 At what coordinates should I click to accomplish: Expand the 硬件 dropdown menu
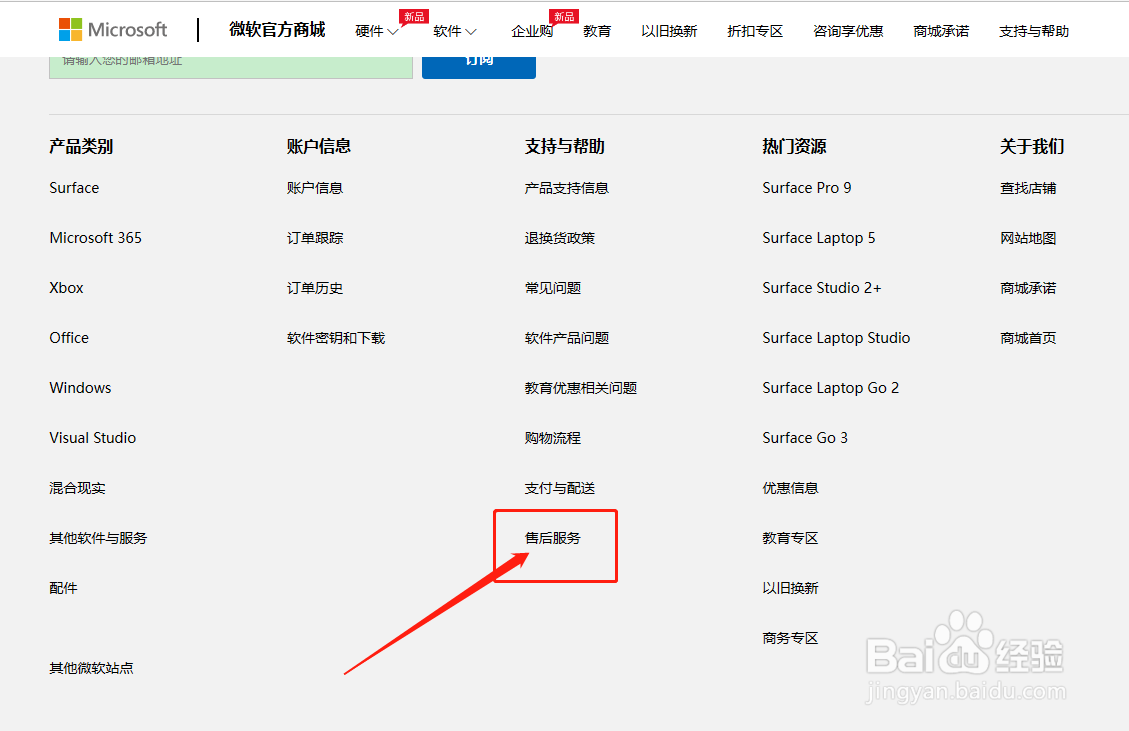(377, 31)
